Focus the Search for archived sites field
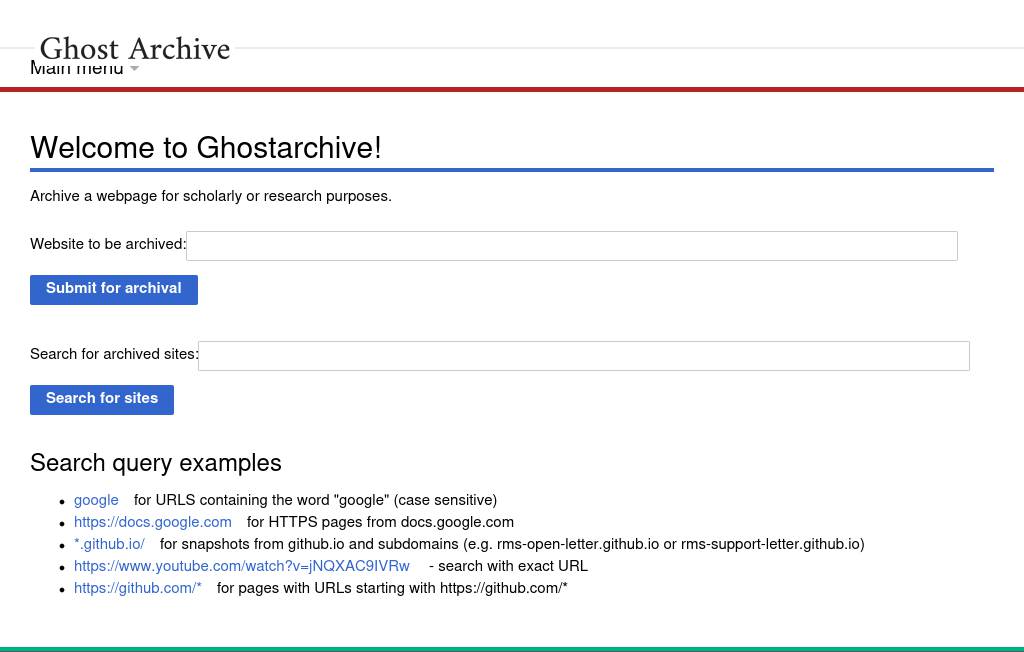Screen dimensions: 1024x652 pyautogui.click(x=583, y=356)
